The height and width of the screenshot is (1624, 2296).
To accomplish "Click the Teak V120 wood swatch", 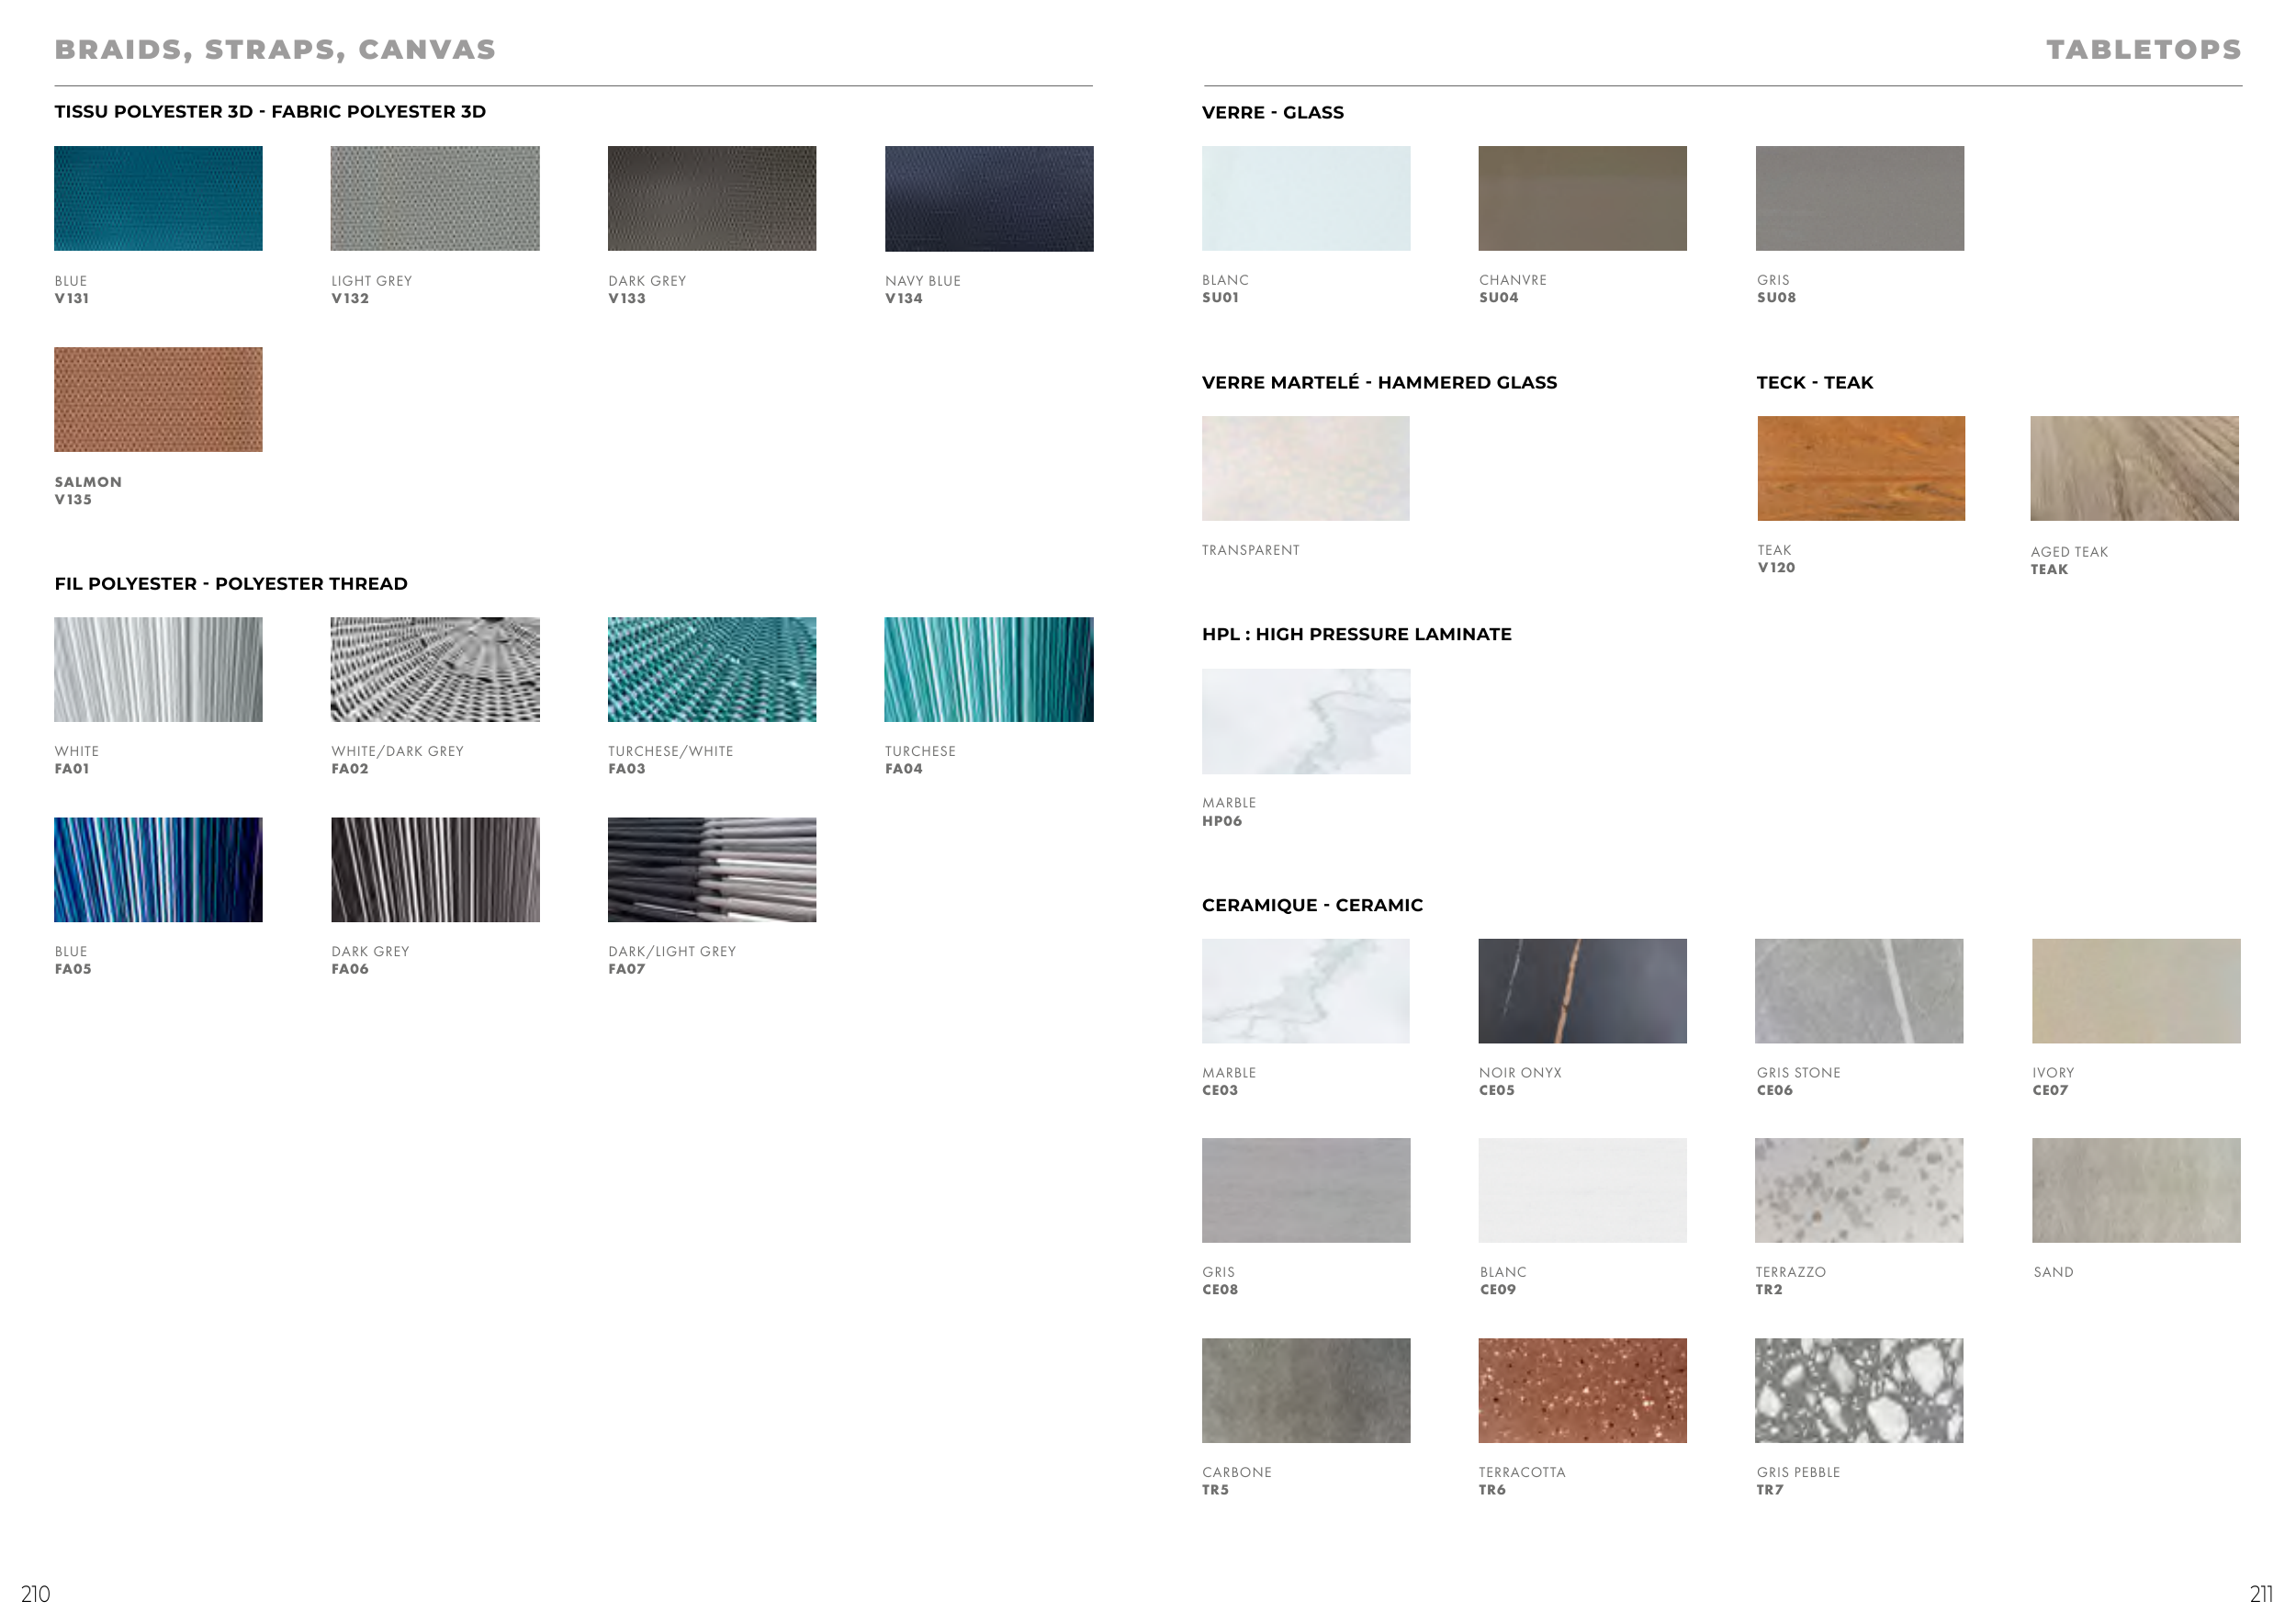I will [x=1860, y=468].
